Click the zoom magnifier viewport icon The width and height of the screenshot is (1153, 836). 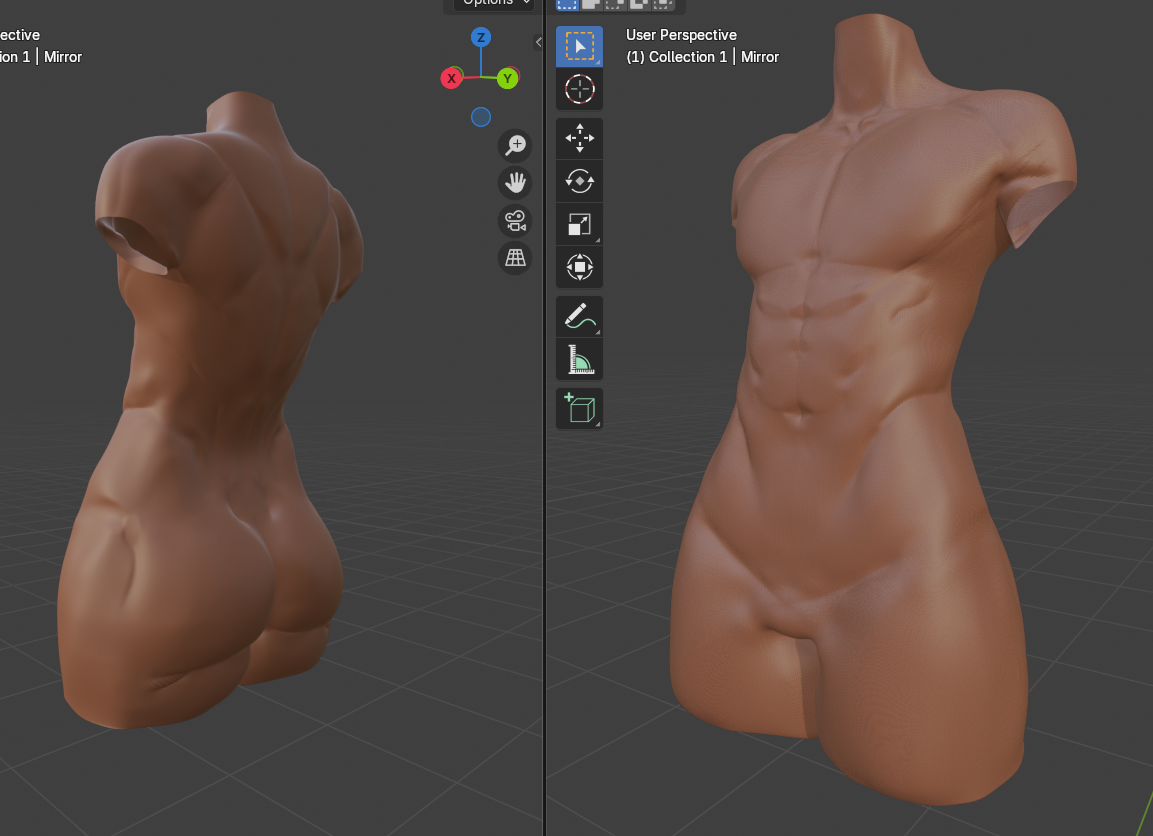(515, 145)
